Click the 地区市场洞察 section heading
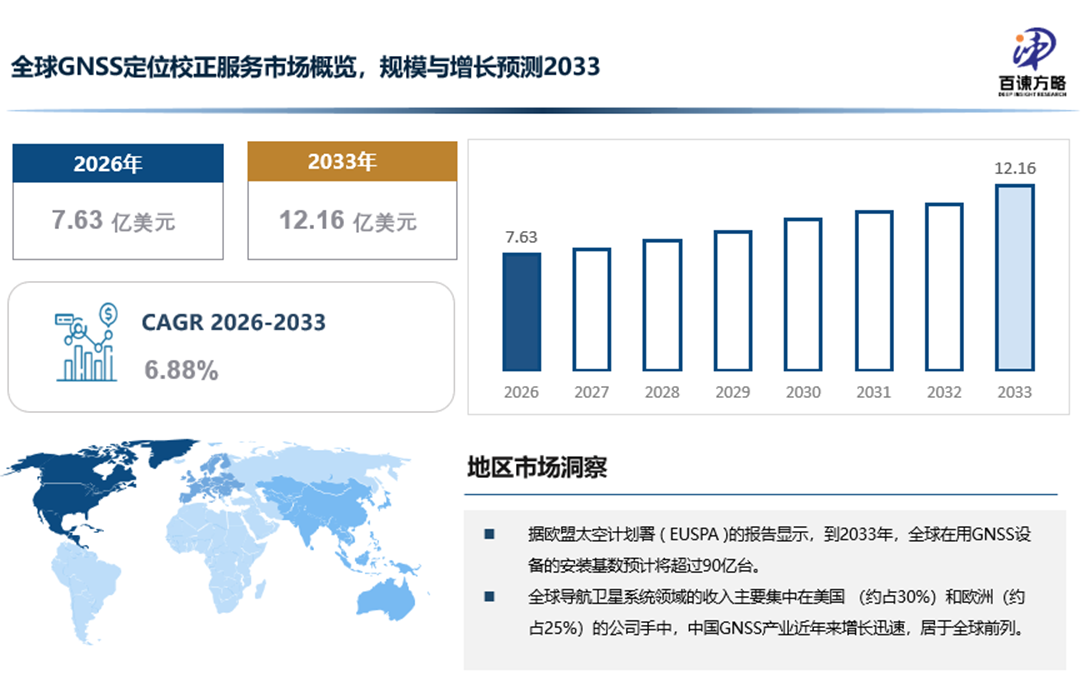 click(x=536, y=468)
